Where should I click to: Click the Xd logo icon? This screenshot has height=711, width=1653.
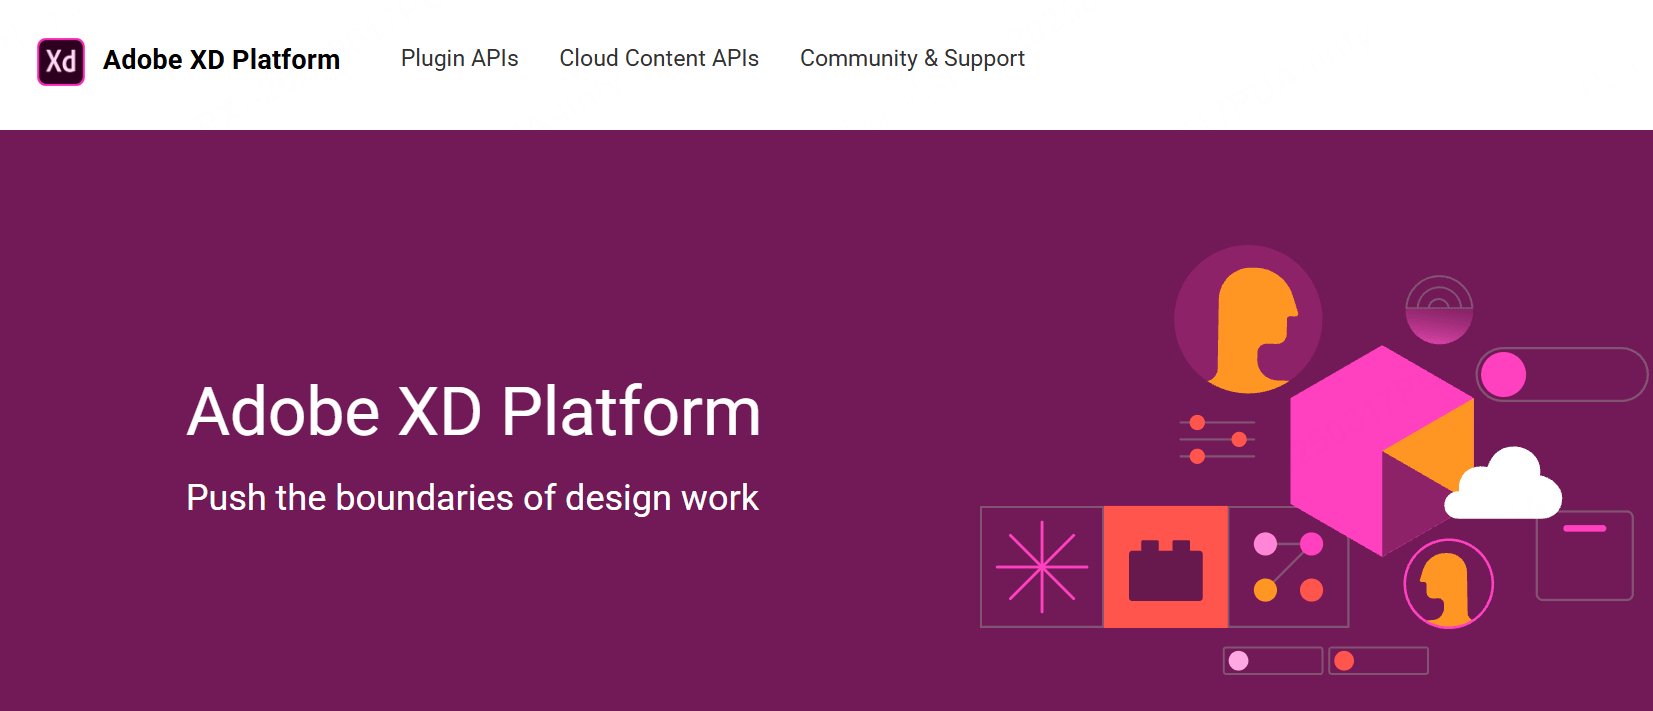click(x=61, y=61)
